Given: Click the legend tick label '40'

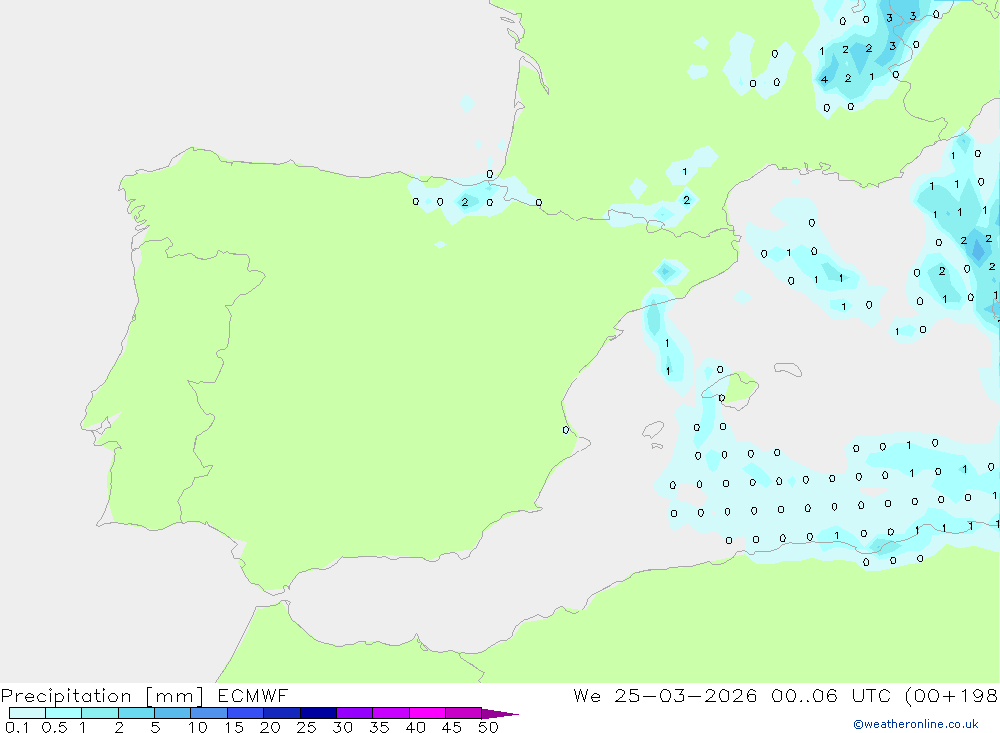Looking at the screenshot, I should pyautogui.click(x=415, y=727).
